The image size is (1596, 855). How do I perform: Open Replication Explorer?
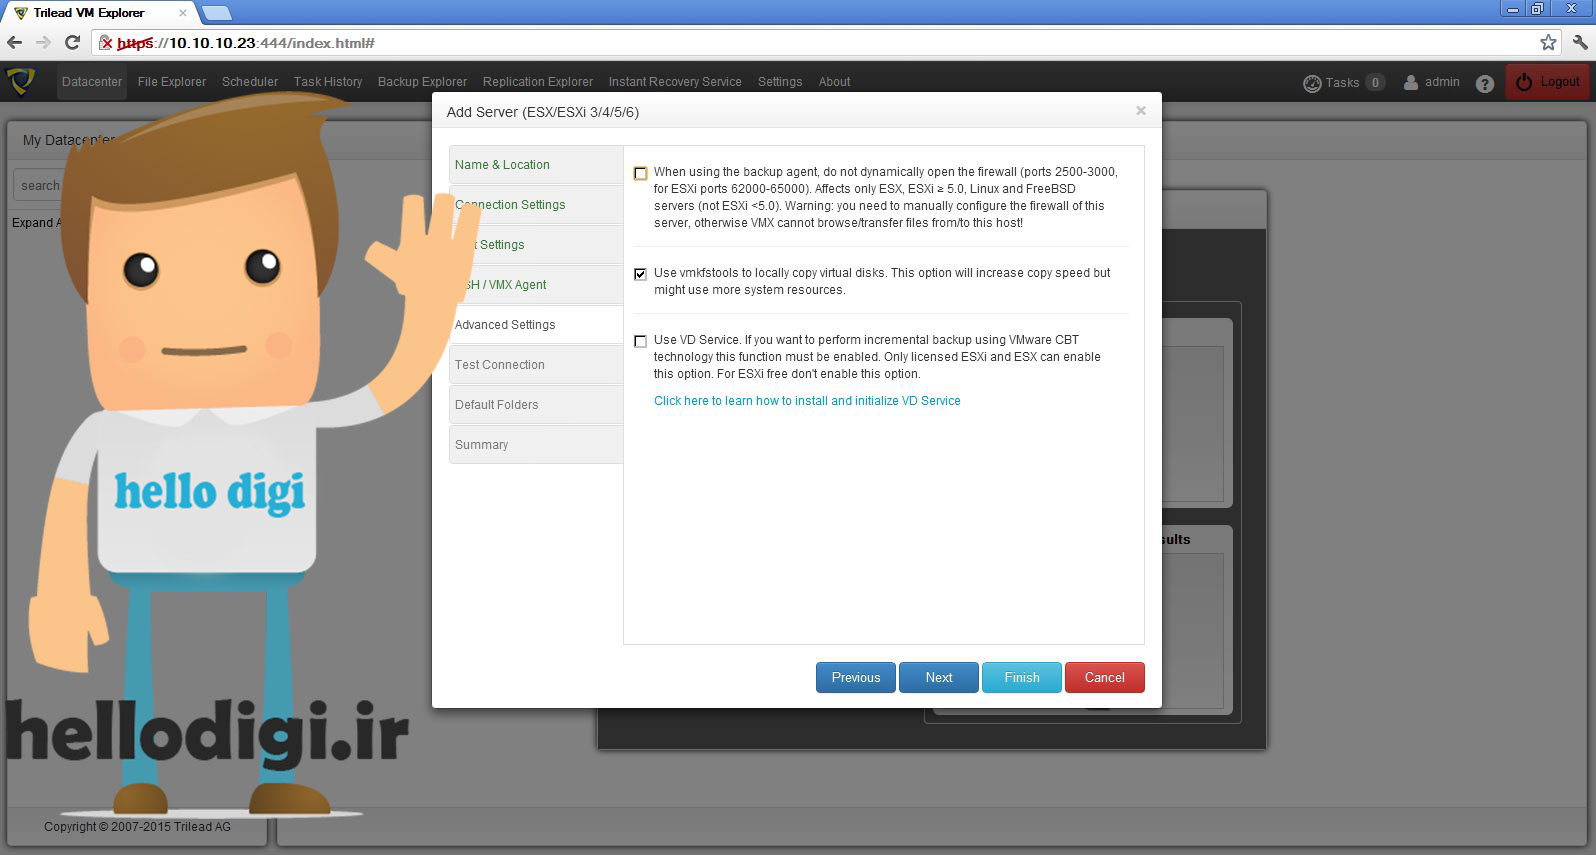tap(538, 82)
